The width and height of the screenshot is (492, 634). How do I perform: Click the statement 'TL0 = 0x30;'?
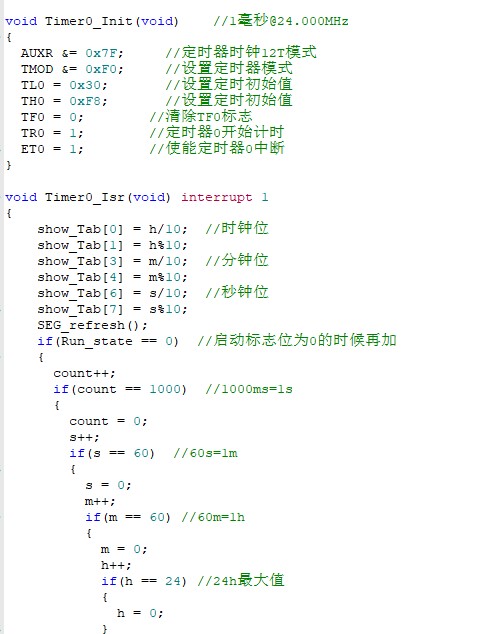[64, 85]
